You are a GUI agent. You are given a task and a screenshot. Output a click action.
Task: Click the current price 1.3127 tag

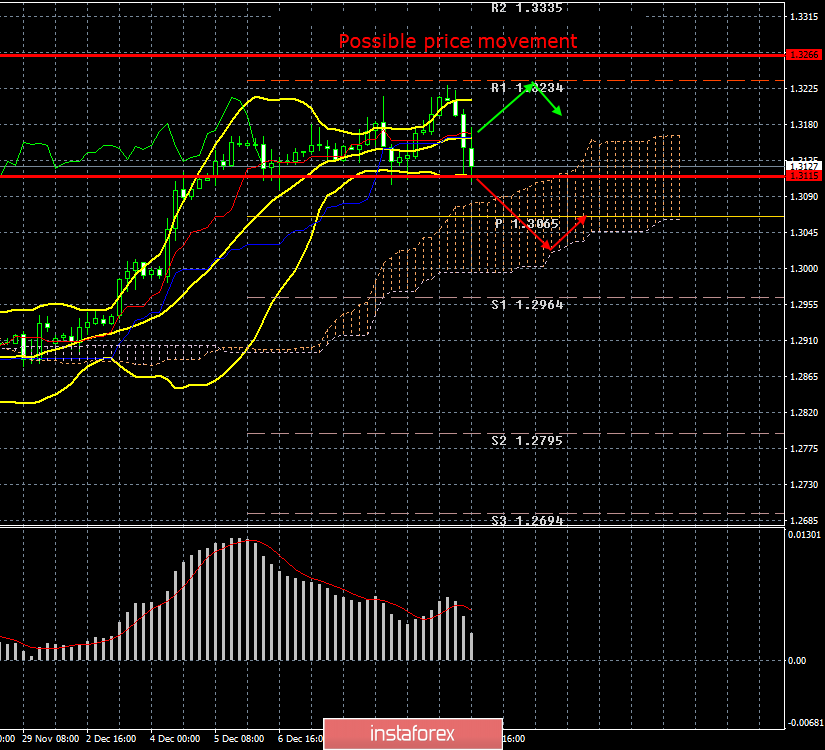pyautogui.click(x=803, y=166)
